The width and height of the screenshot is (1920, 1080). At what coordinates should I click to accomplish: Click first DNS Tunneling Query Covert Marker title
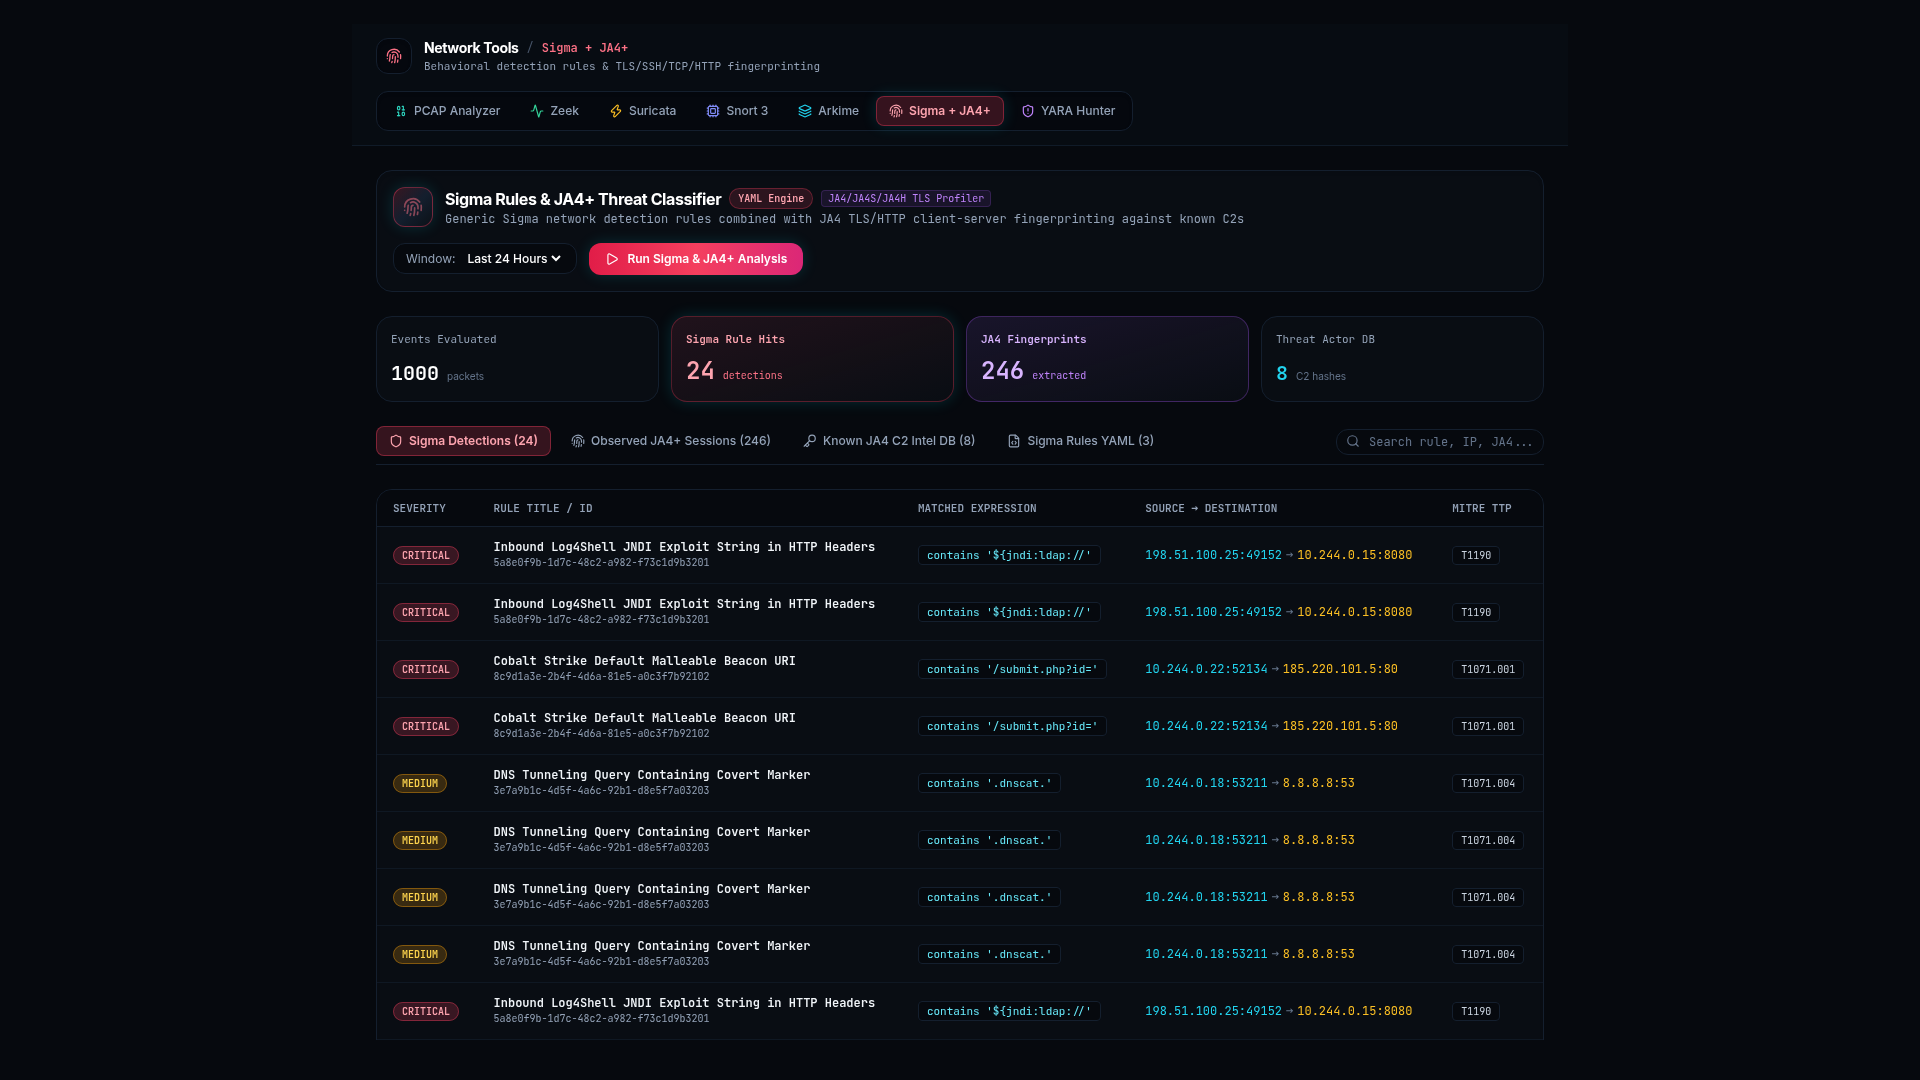(652, 775)
